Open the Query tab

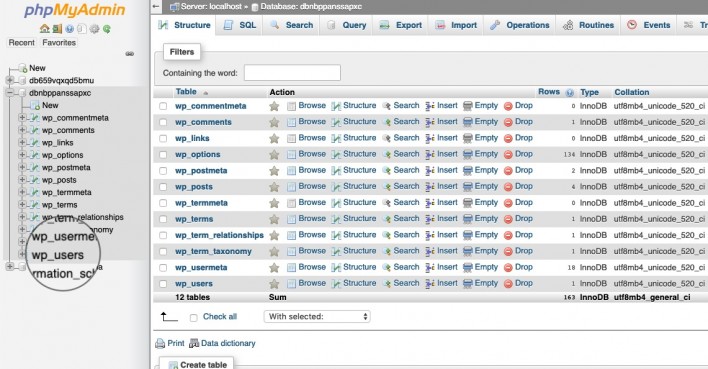(x=346, y=25)
